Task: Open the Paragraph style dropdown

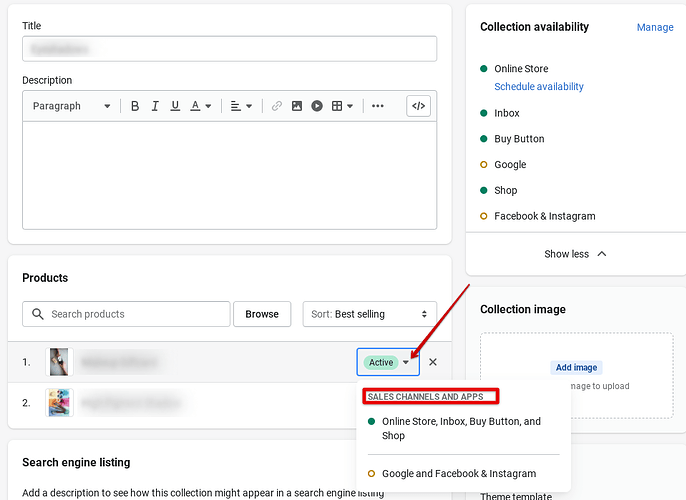Action: click(x=71, y=106)
